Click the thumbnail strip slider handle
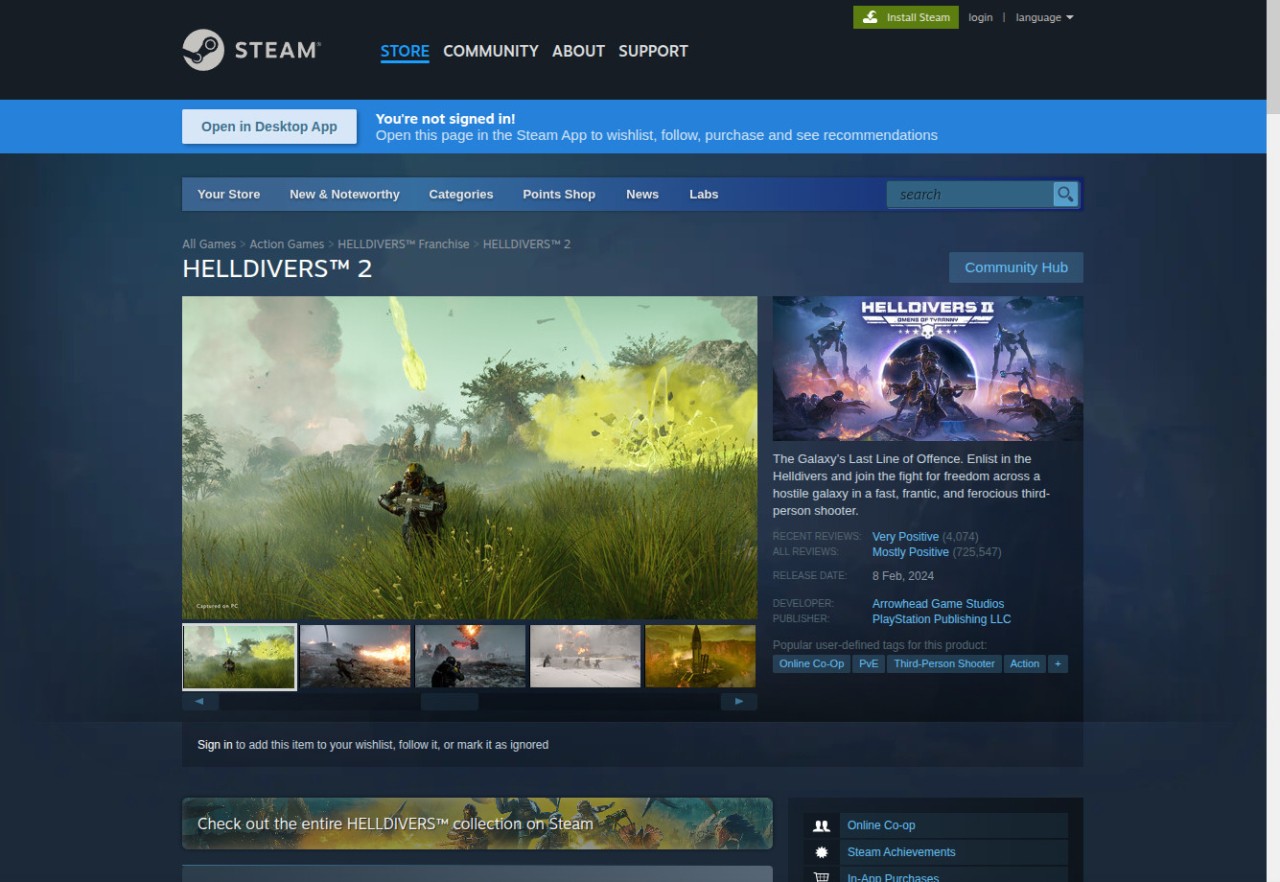The height and width of the screenshot is (882, 1280). pyautogui.click(x=449, y=701)
